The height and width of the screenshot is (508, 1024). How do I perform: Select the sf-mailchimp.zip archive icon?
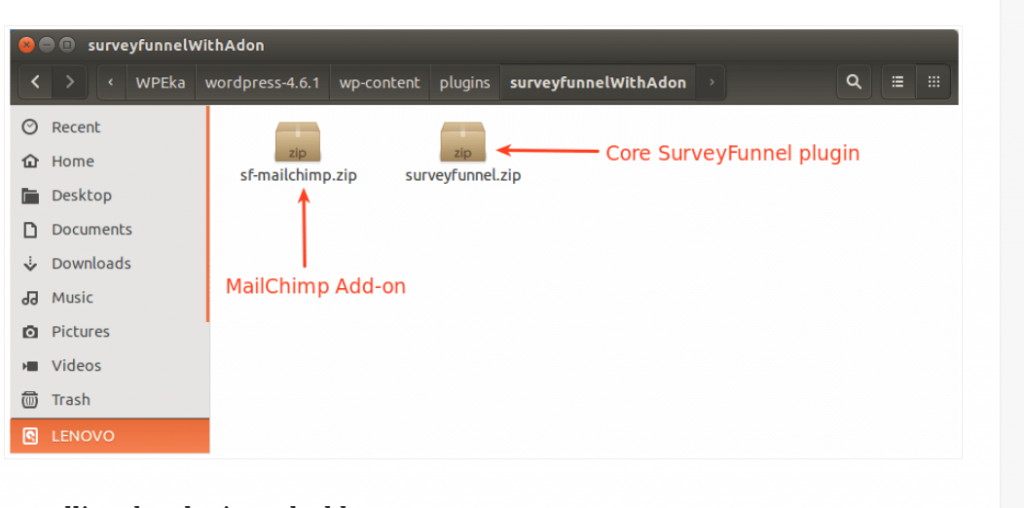coord(298,141)
